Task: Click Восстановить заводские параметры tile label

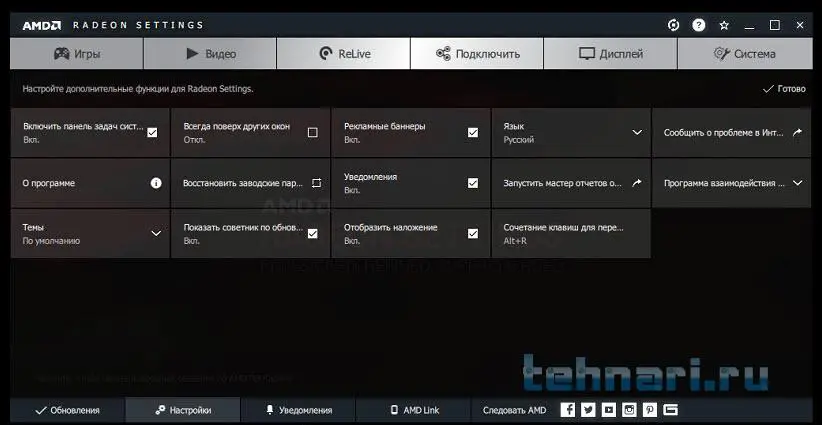Action: (243, 183)
